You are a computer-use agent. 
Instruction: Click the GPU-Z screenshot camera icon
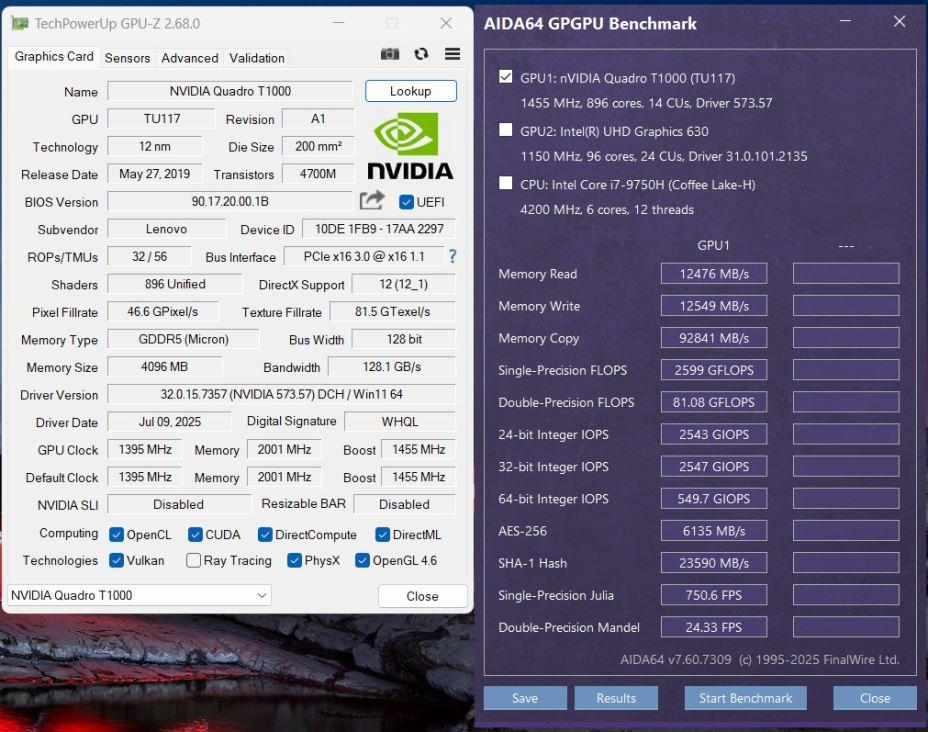[389, 54]
